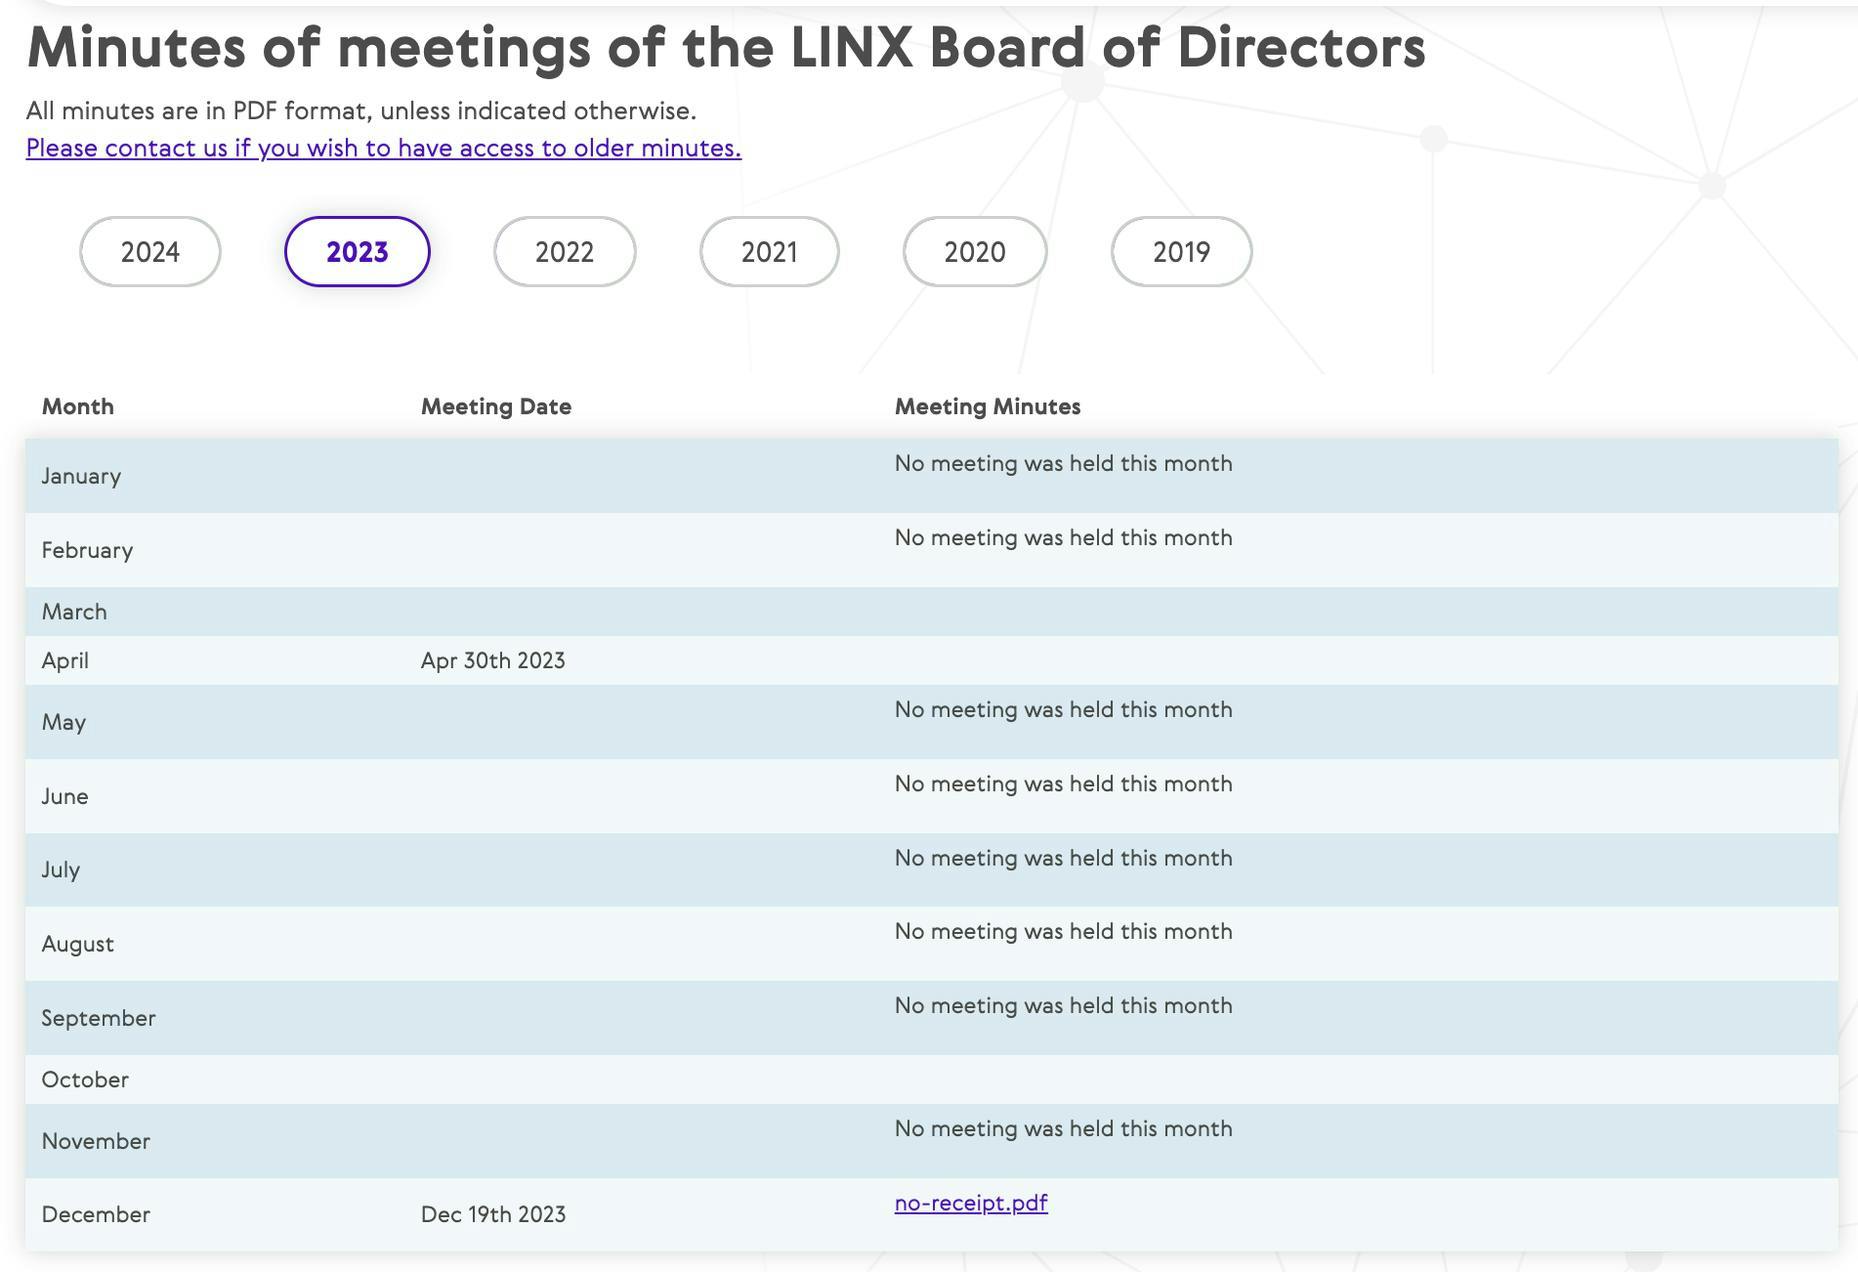Open the 2021 minutes tab
1858x1272 pixels.
pos(769,252)
